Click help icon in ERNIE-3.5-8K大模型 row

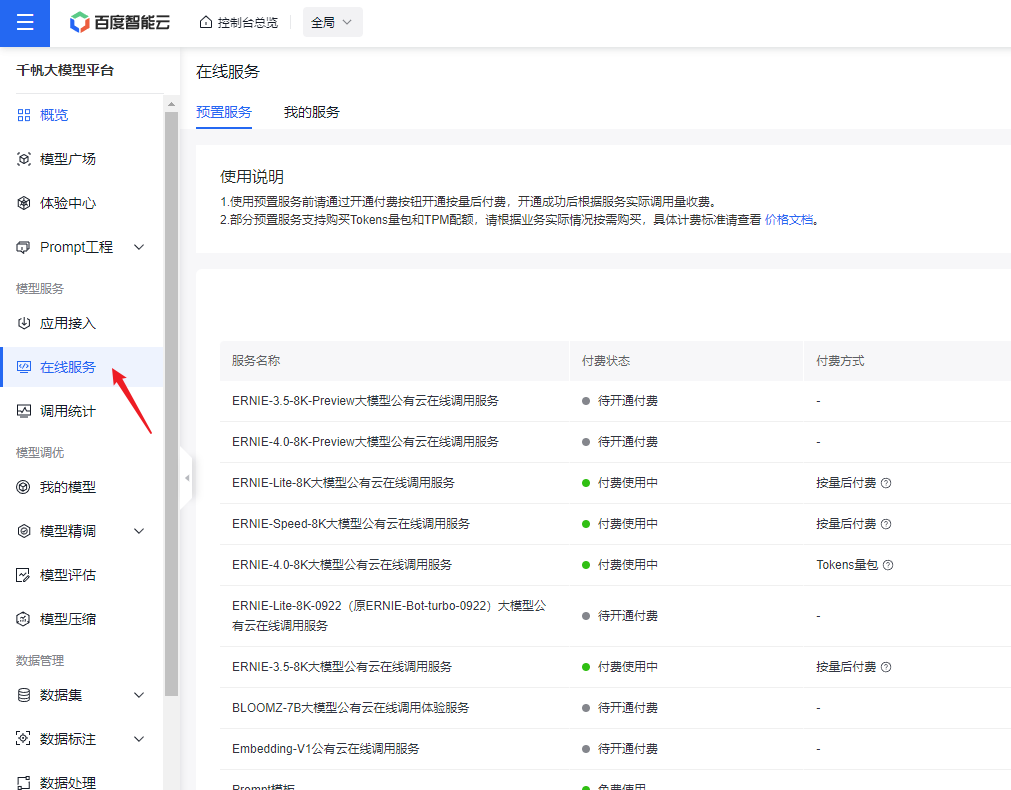886,667
